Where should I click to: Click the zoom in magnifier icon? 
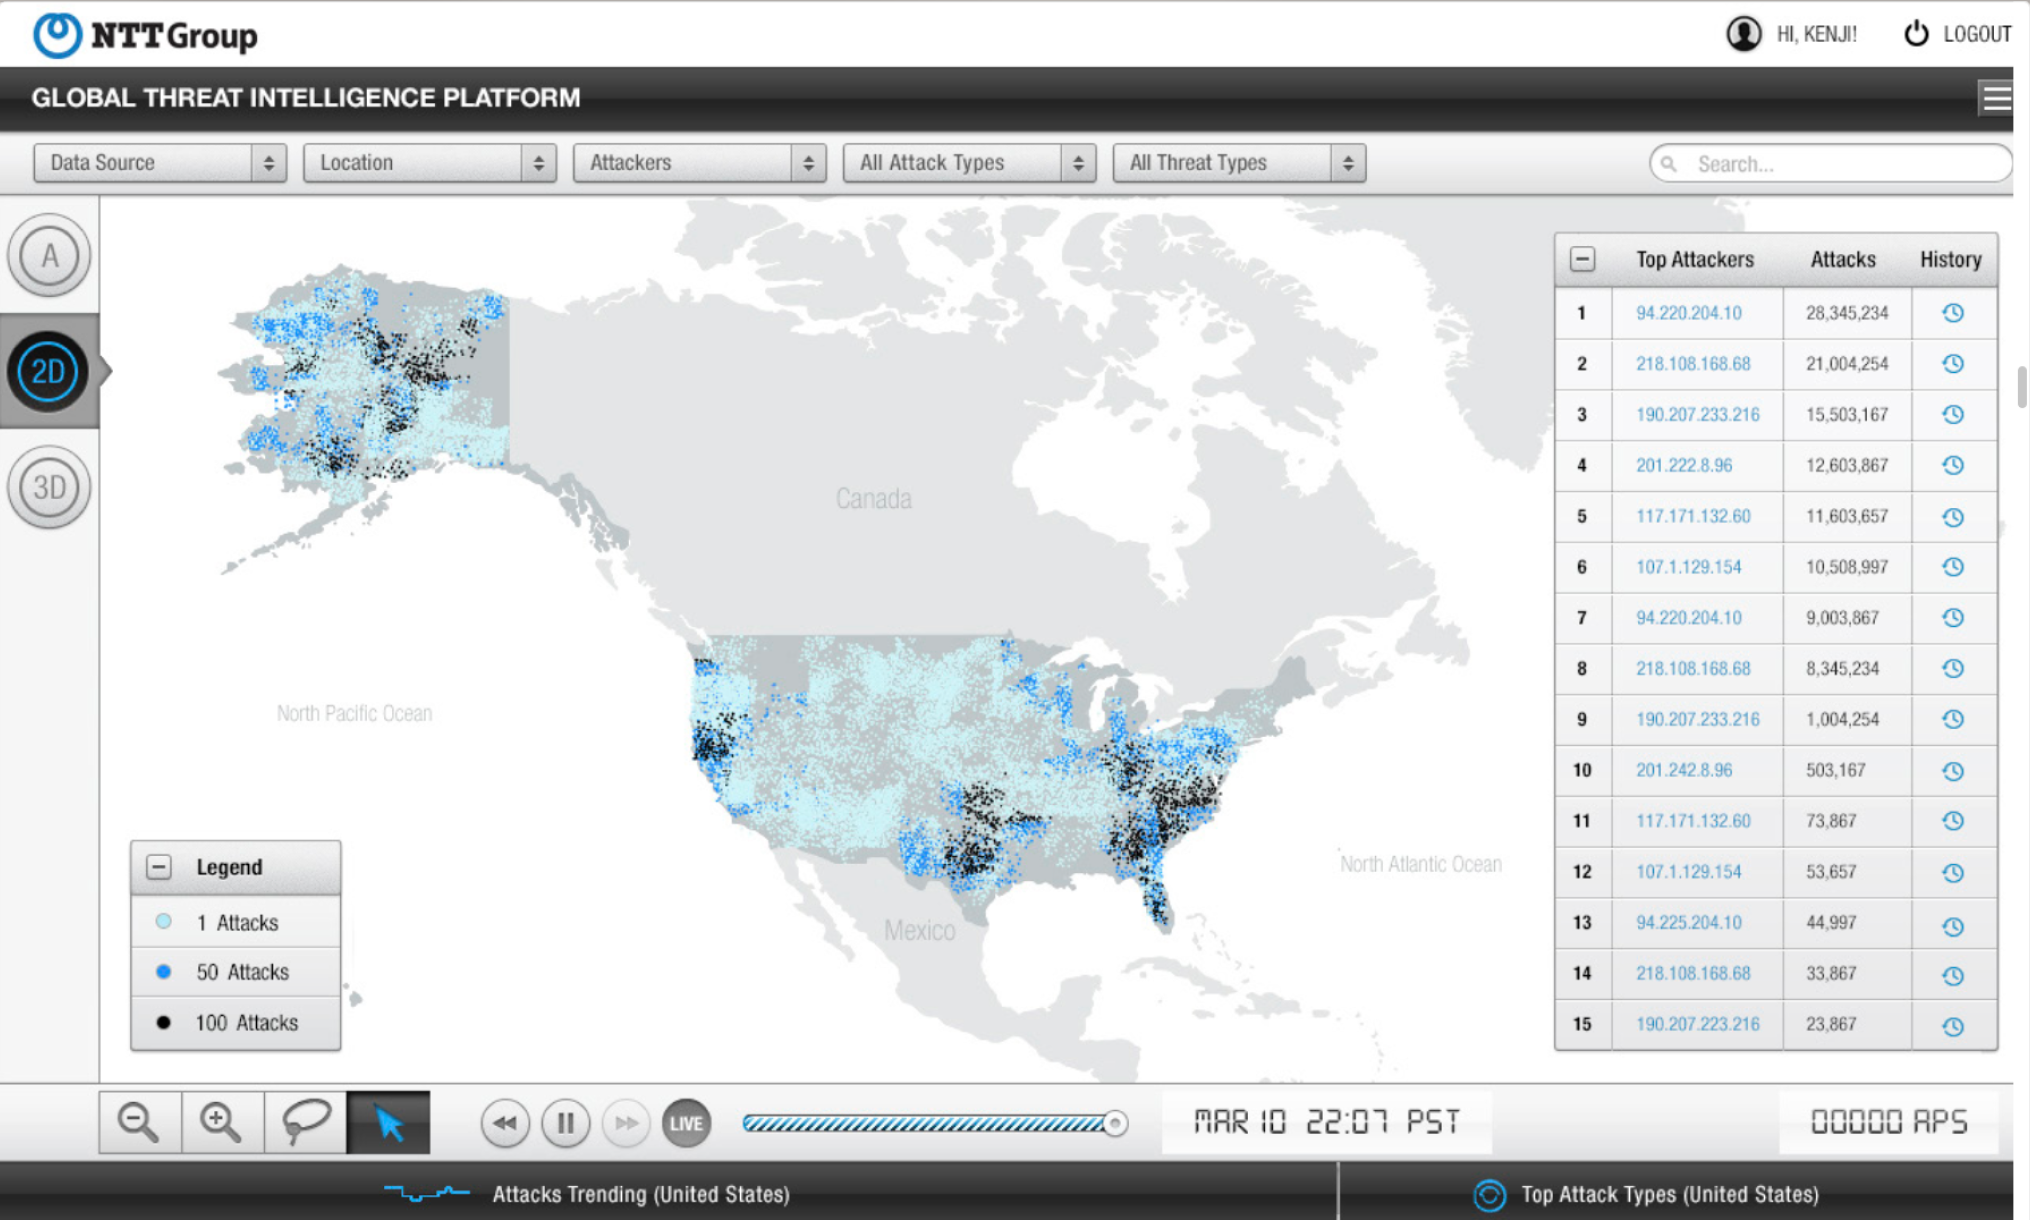click(x=221, y=1122)
